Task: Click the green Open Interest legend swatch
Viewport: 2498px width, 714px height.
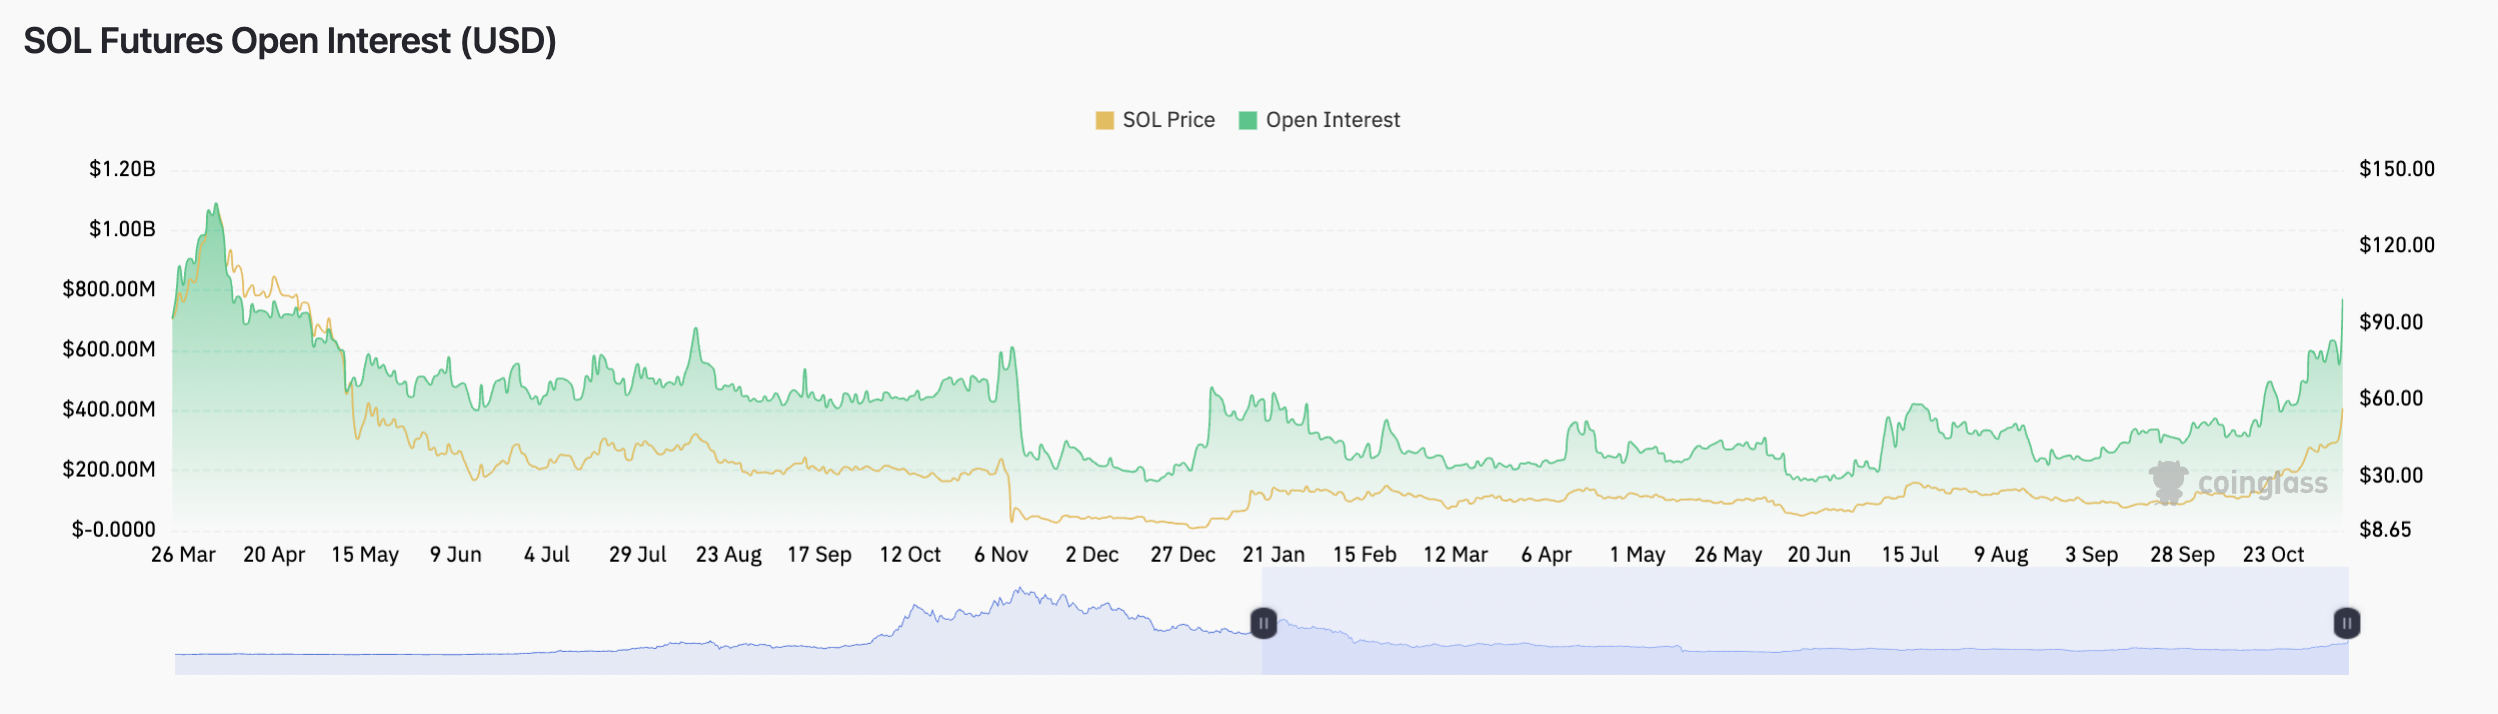Action: [x=1247, y=121]
